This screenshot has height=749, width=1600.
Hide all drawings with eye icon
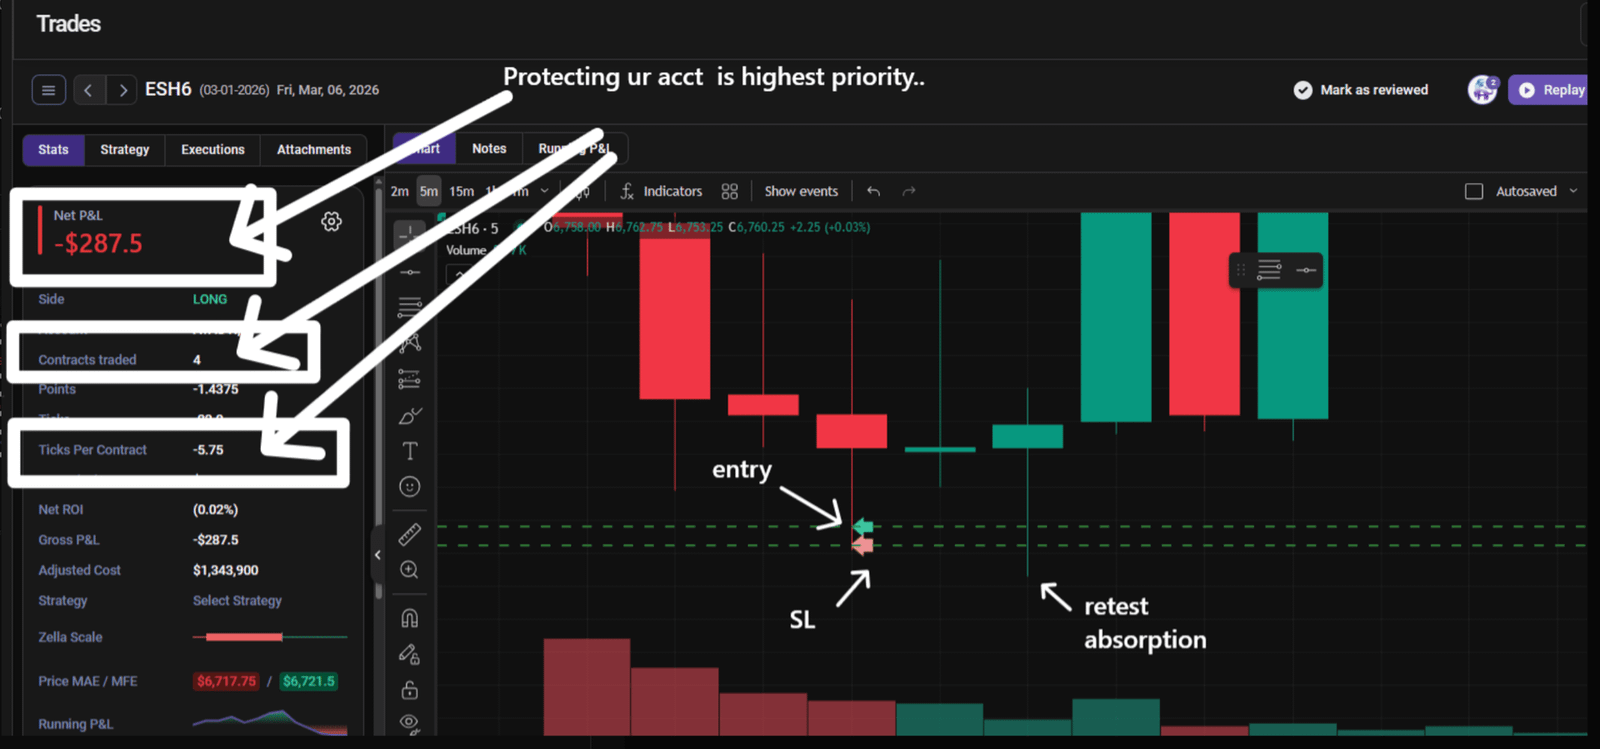410,723
